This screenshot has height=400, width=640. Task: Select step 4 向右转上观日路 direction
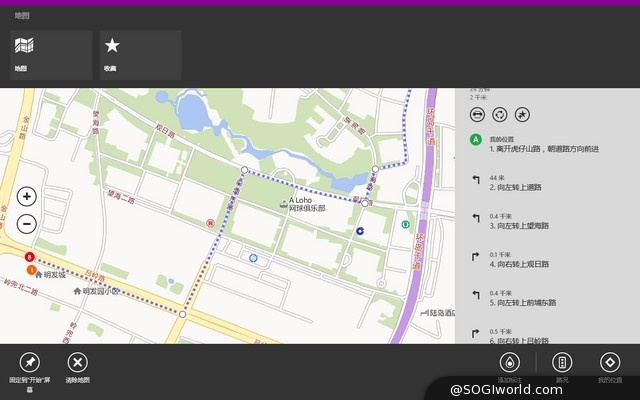point(519,264)
